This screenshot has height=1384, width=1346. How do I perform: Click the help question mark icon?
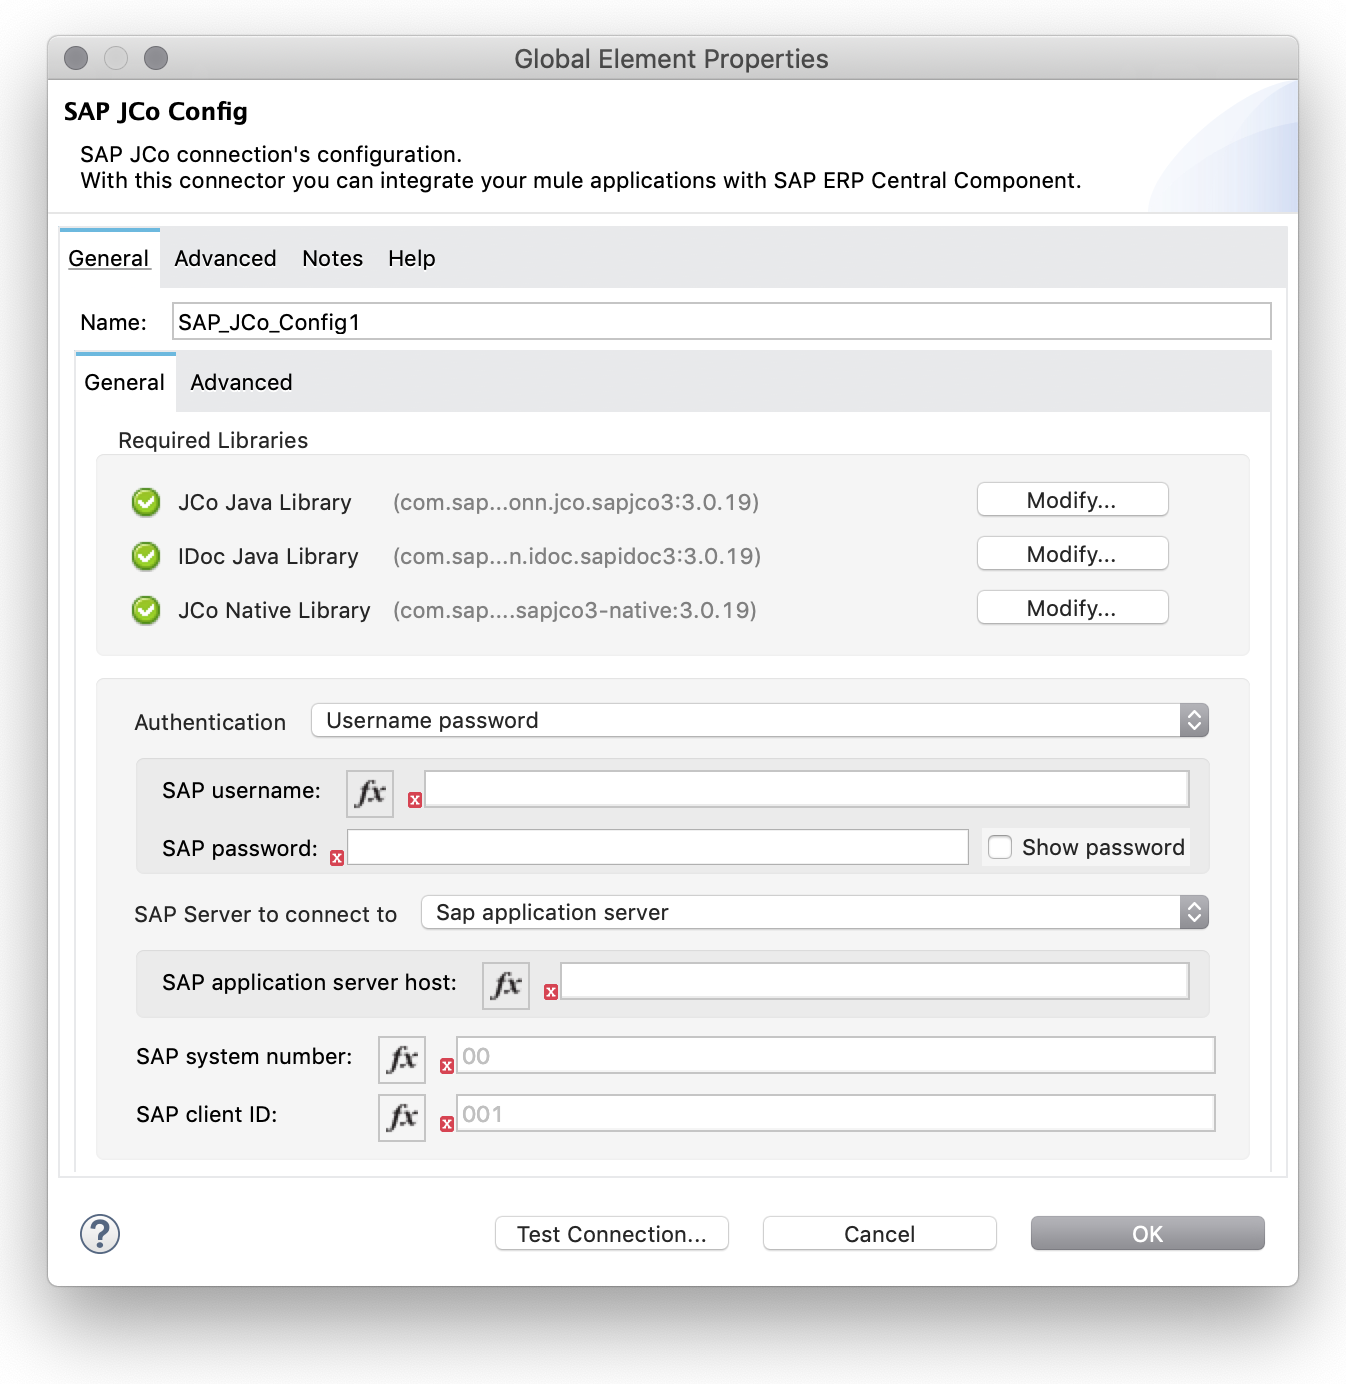tap(100, 1234)
